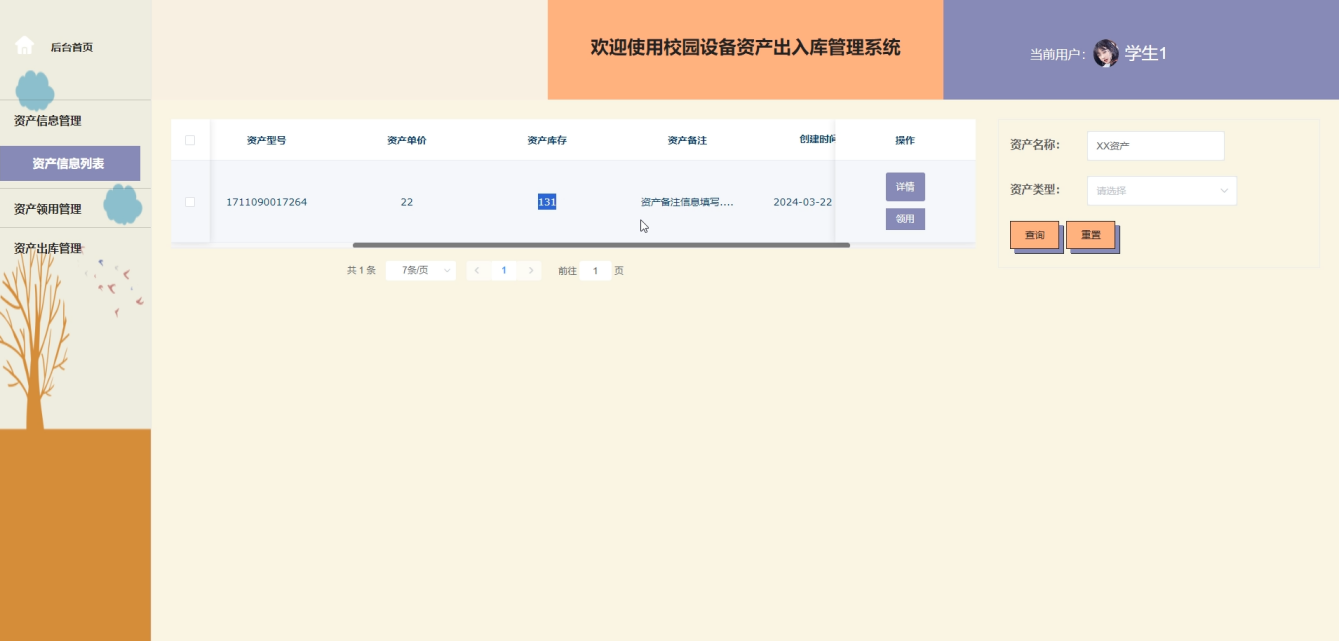Open the 7条/页 page size dropdown
This screenshot has width=1339, height=641.
421,270
